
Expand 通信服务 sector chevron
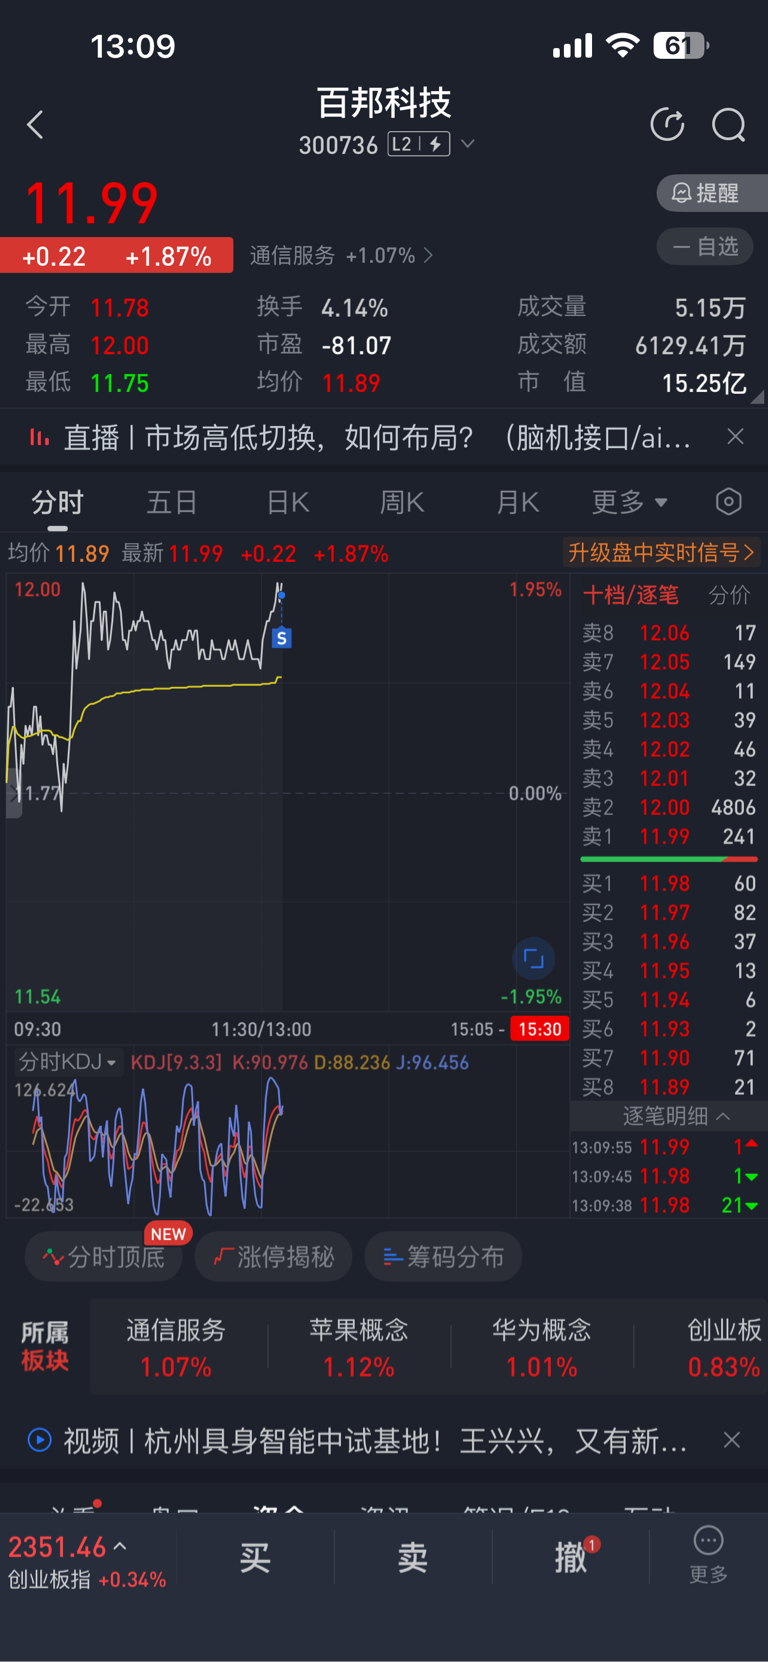[429, 255]
